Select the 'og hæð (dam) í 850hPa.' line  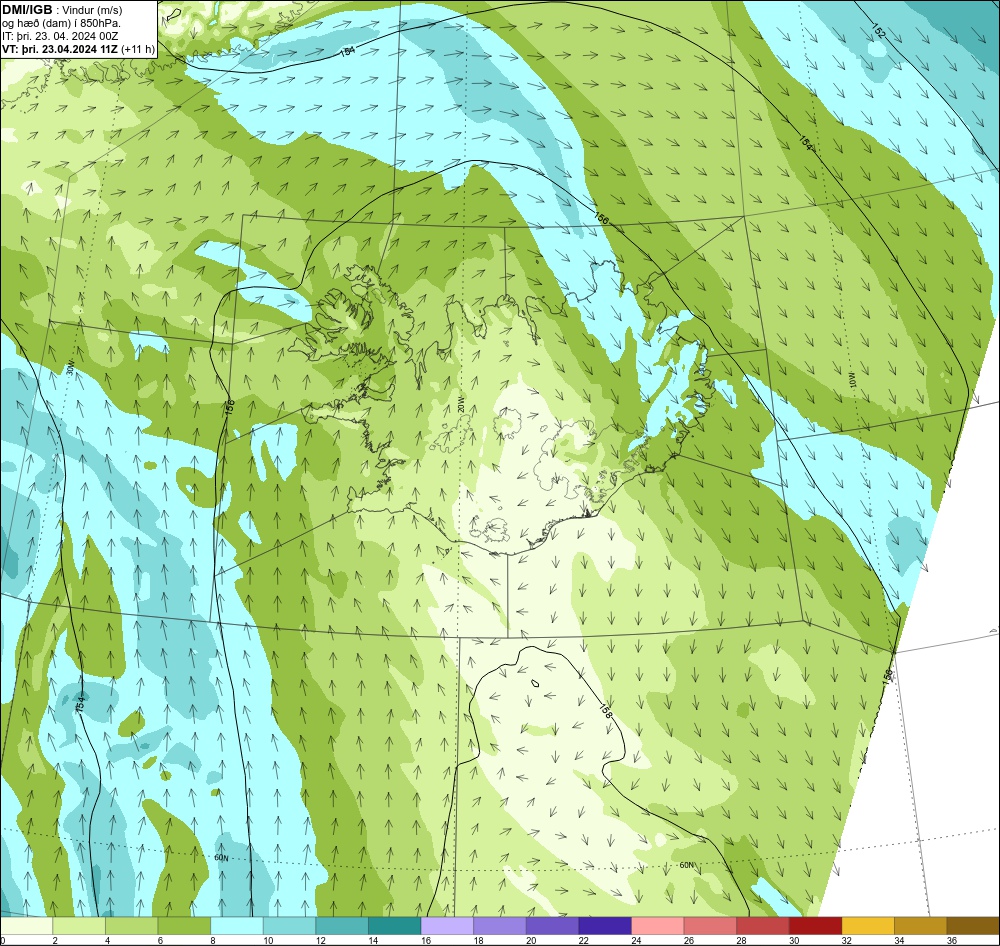(x=61, y=23)
